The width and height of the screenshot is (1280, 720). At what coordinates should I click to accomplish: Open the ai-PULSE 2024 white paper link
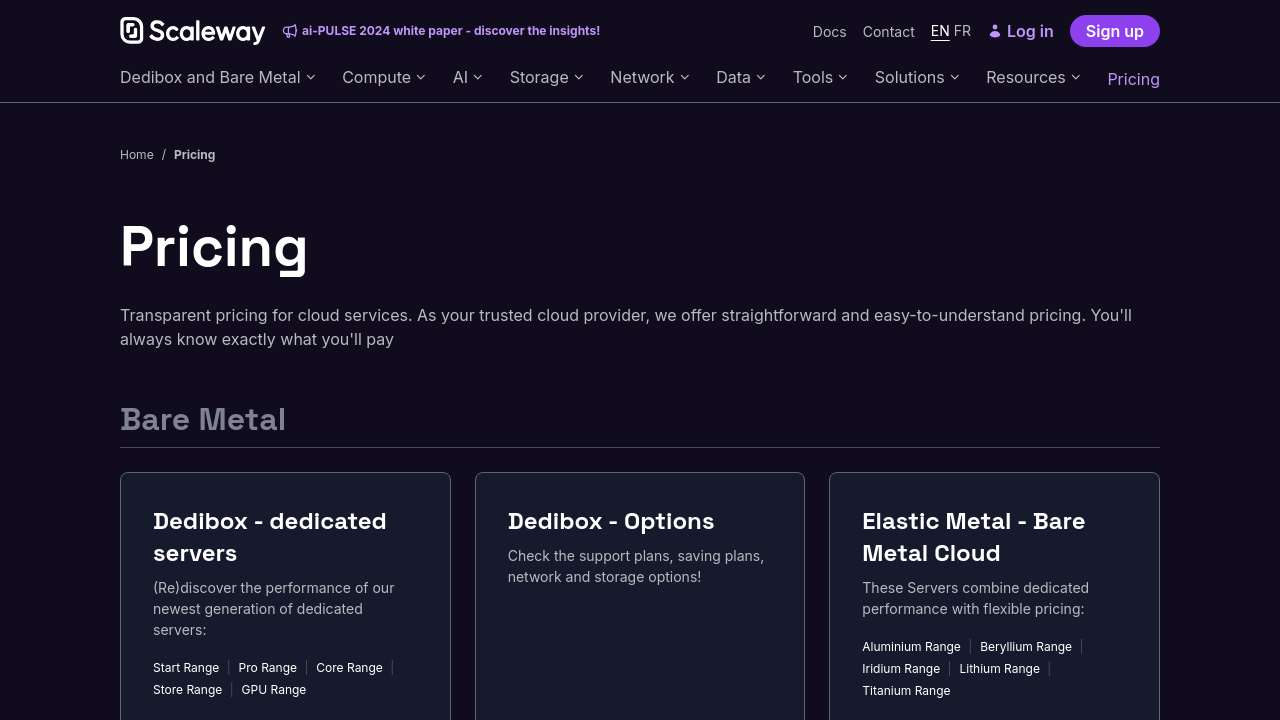pos(450,31)
